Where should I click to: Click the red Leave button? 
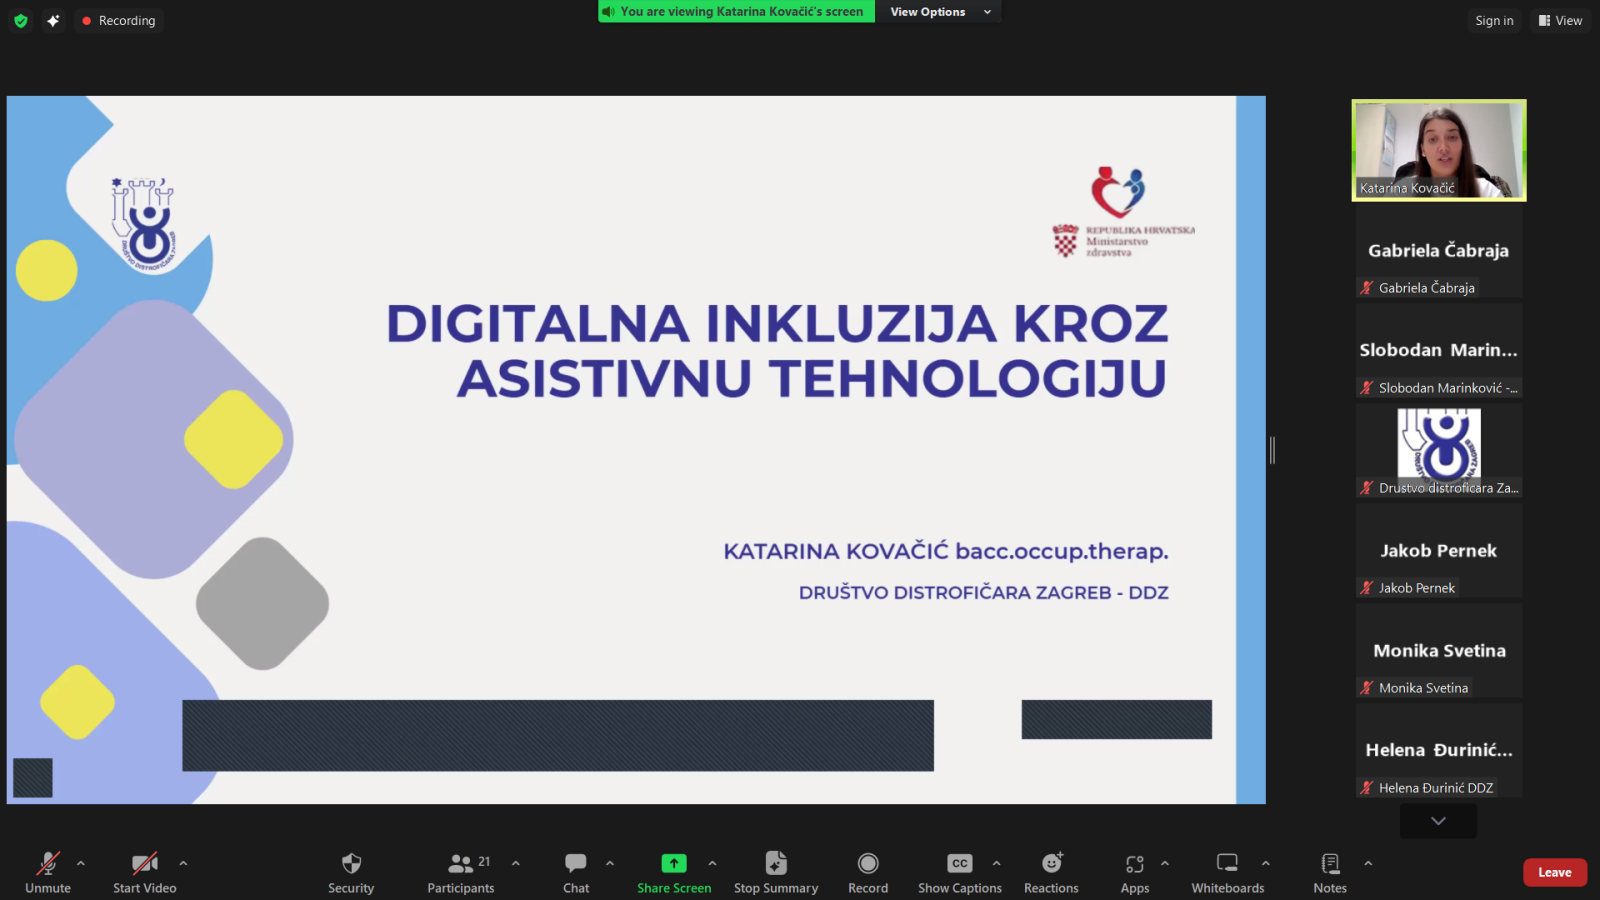[x=1554, y=872]
